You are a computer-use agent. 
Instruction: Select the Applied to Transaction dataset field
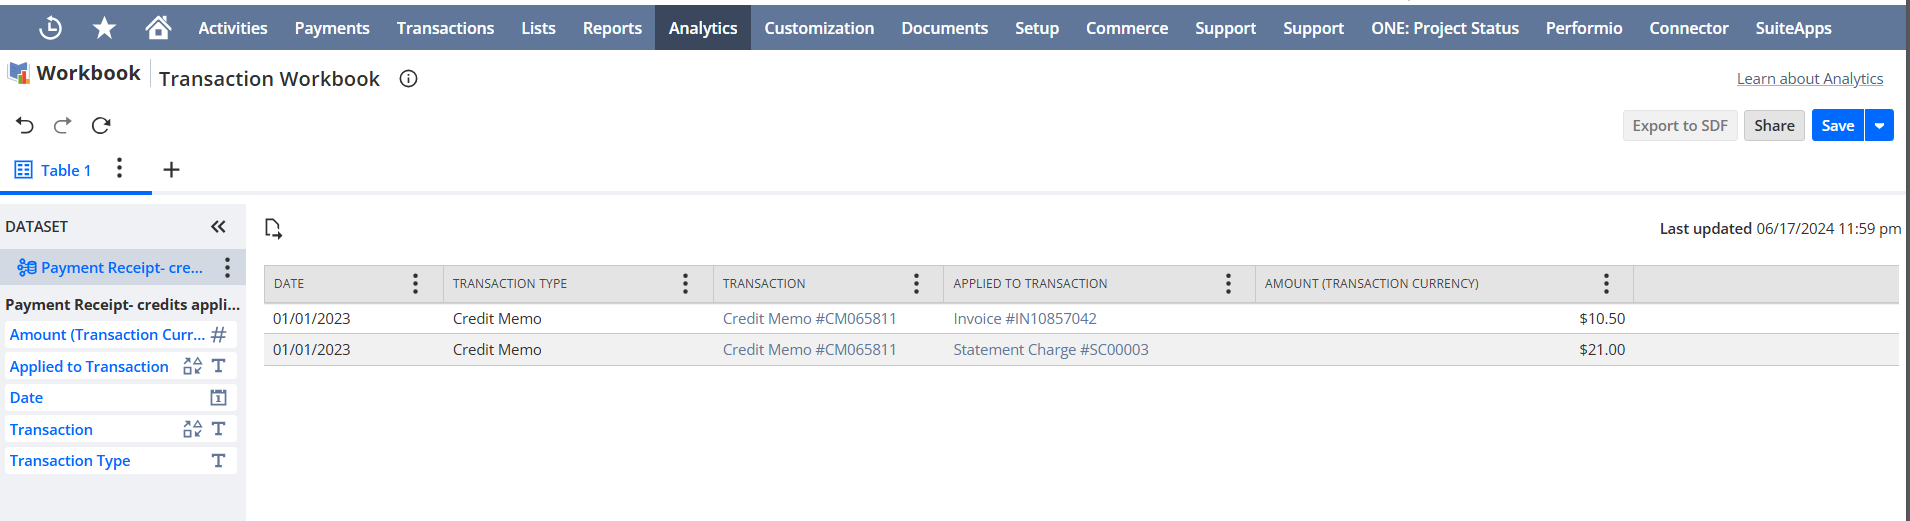89,367
